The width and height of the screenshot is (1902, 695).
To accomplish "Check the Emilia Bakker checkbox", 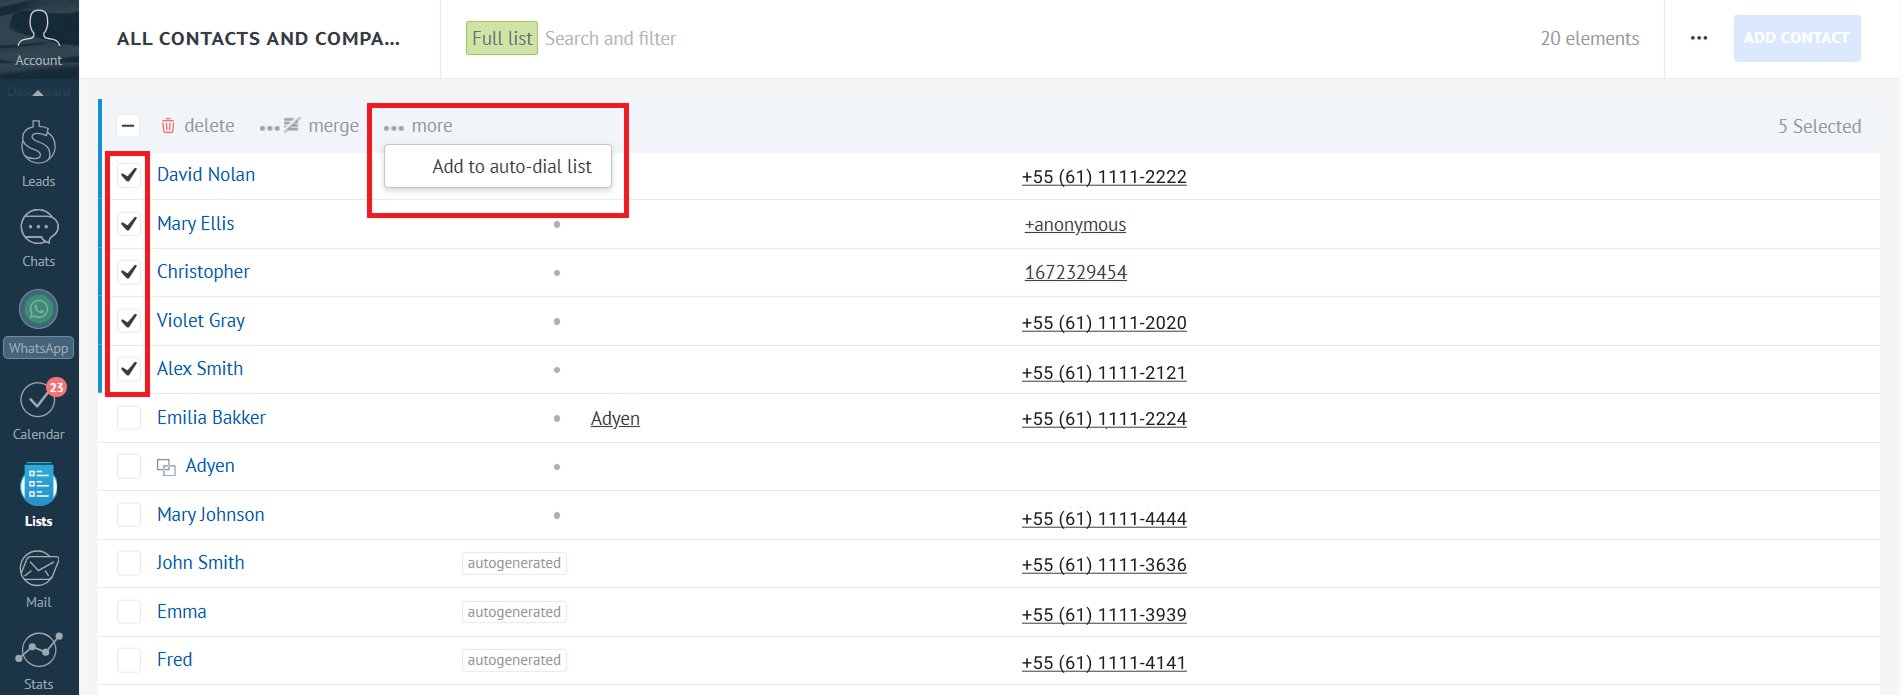I will click(129, 418).
